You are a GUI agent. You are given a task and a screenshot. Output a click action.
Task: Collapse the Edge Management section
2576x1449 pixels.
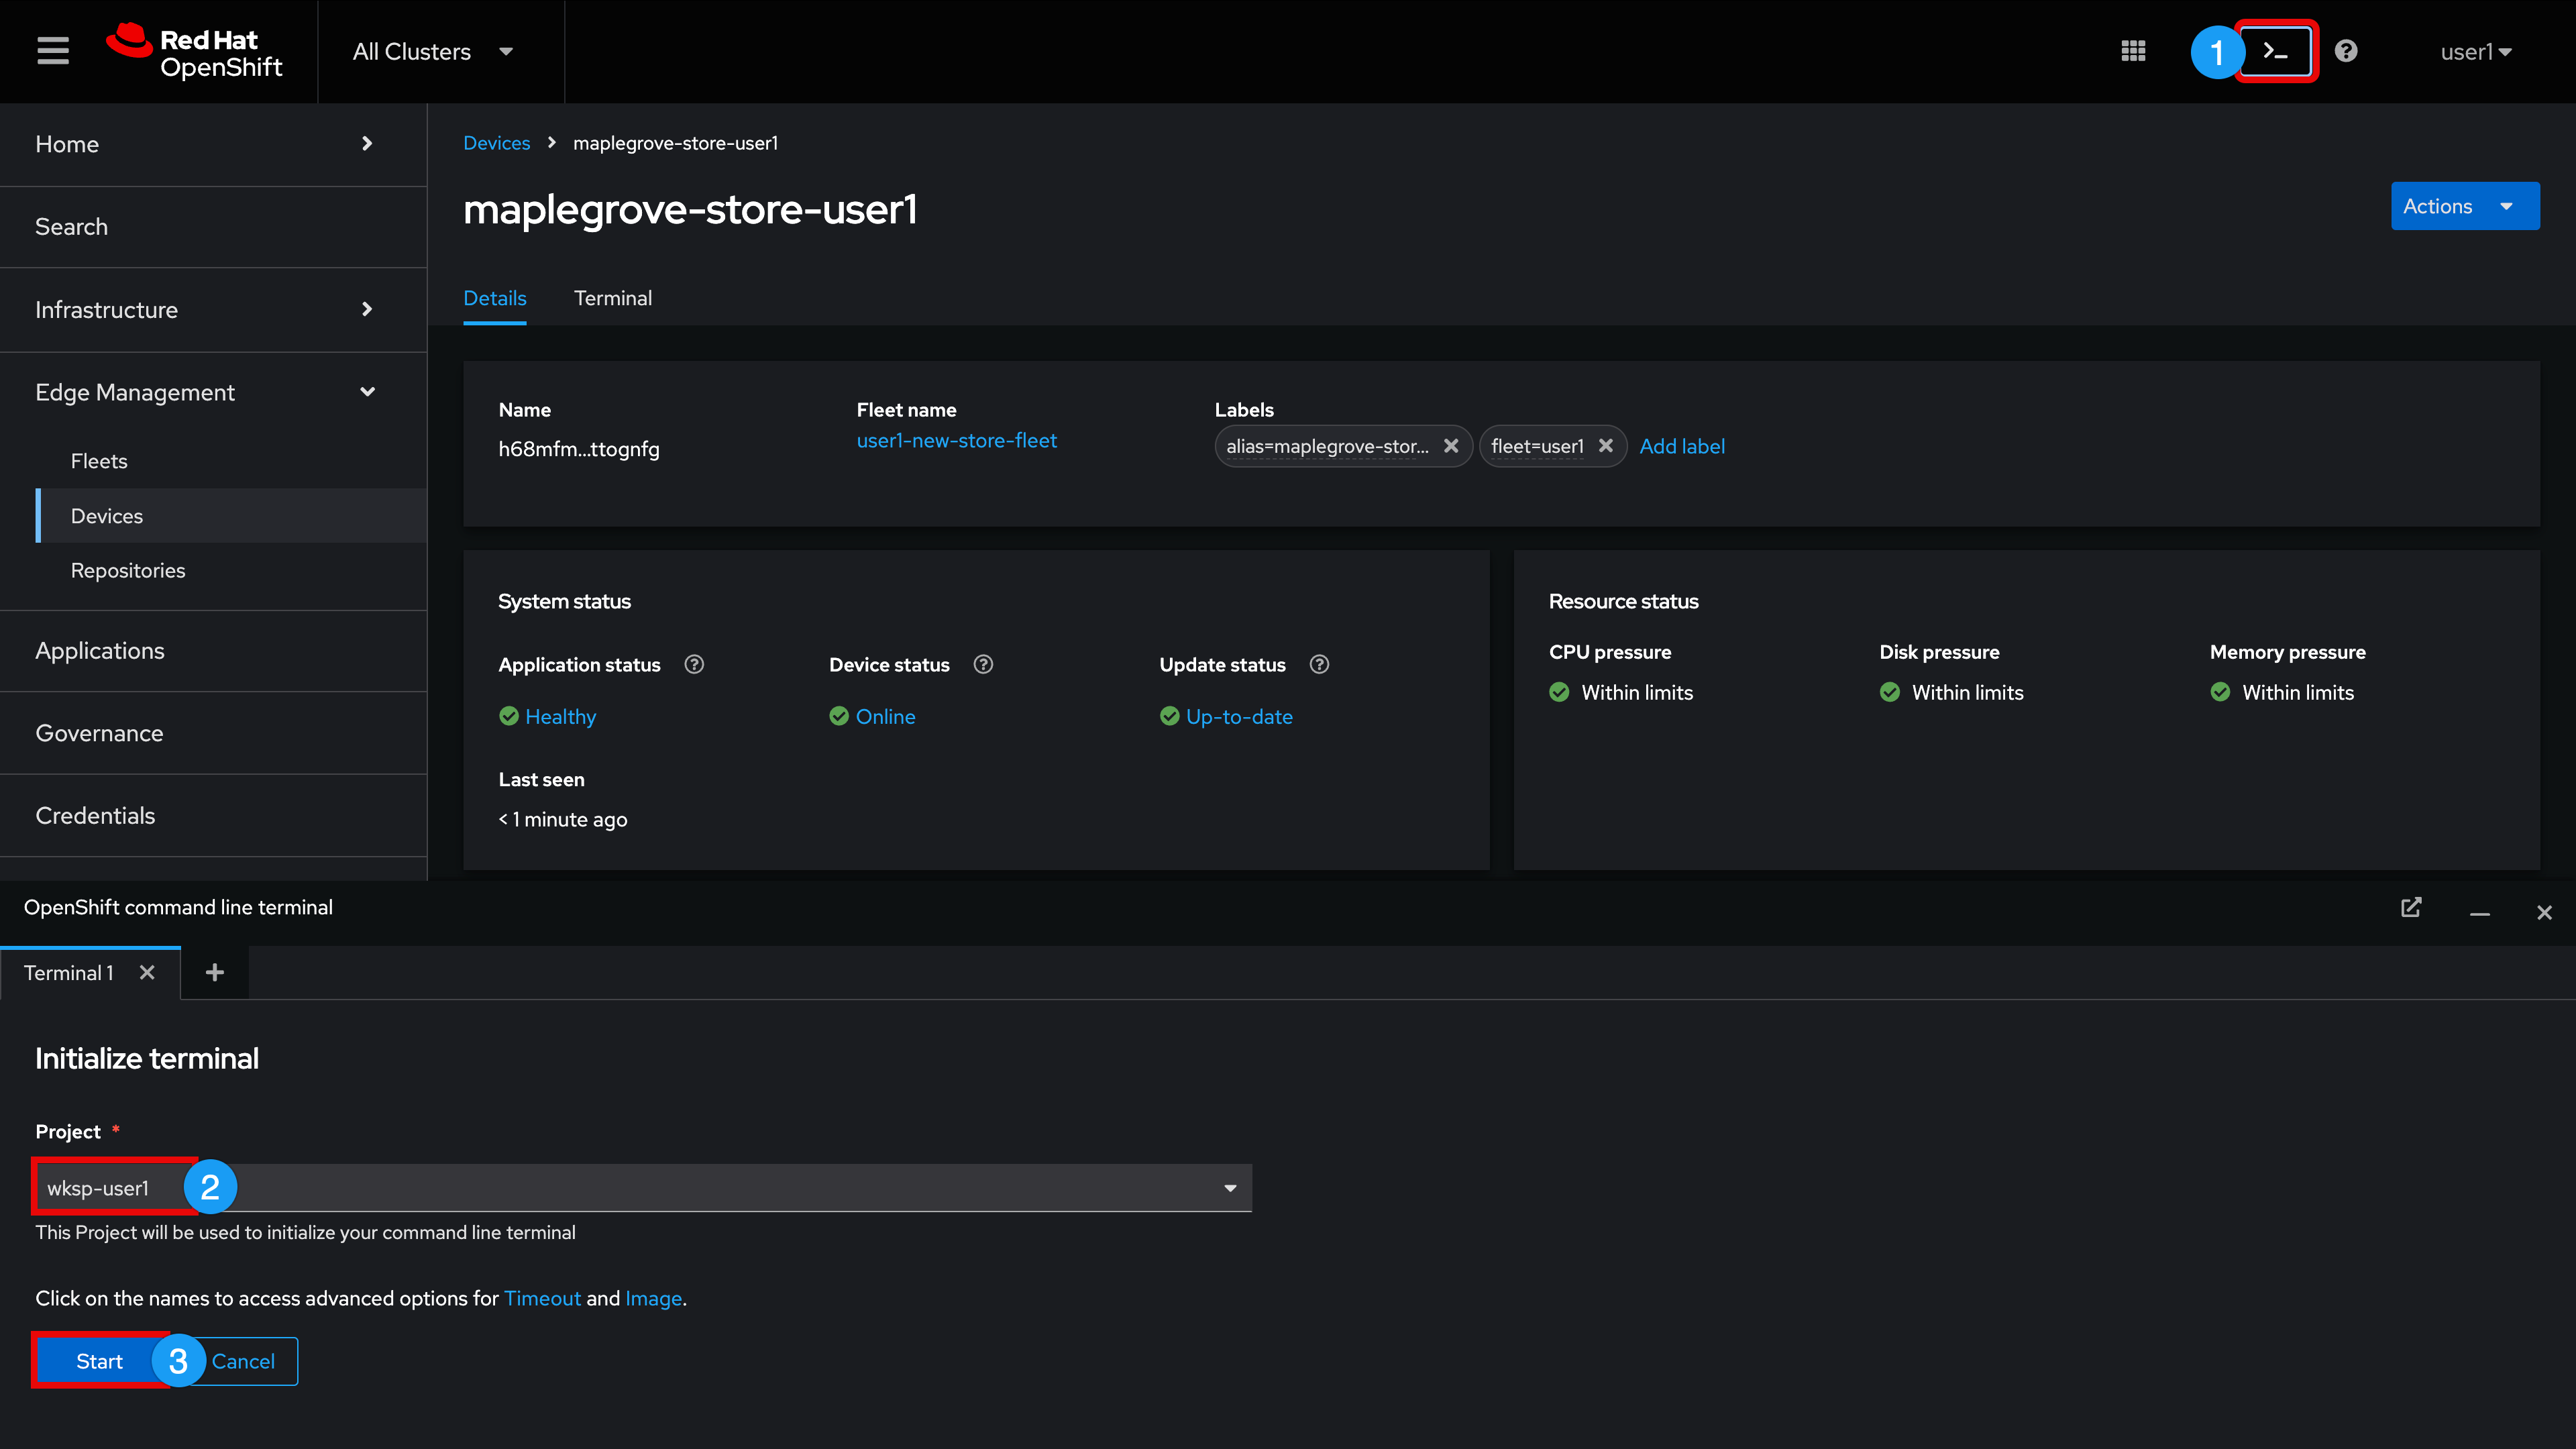214,392
